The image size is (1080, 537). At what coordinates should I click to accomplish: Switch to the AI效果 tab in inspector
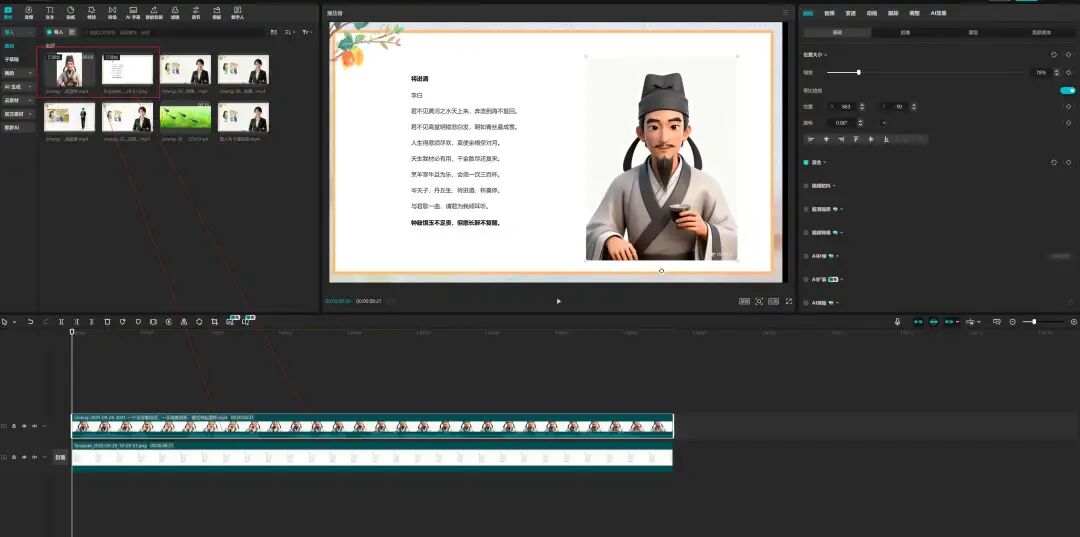tap(939, 13)
